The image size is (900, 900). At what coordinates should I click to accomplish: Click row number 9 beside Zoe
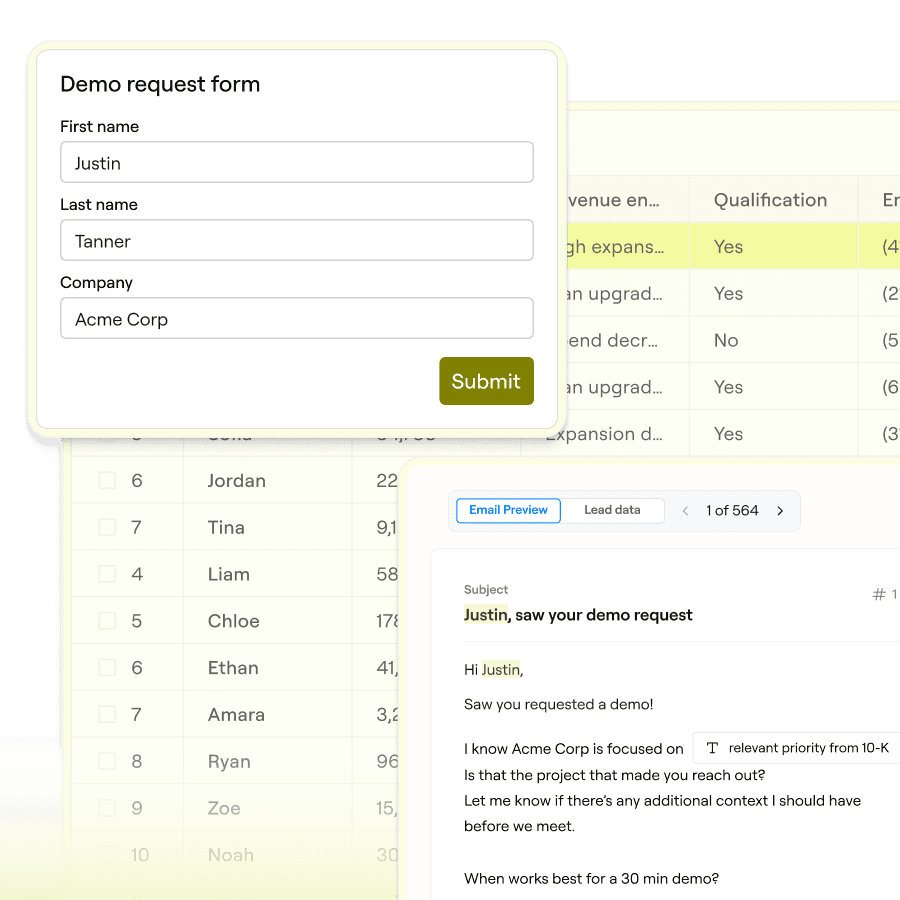pyautogui.click(x=137, y=808)
